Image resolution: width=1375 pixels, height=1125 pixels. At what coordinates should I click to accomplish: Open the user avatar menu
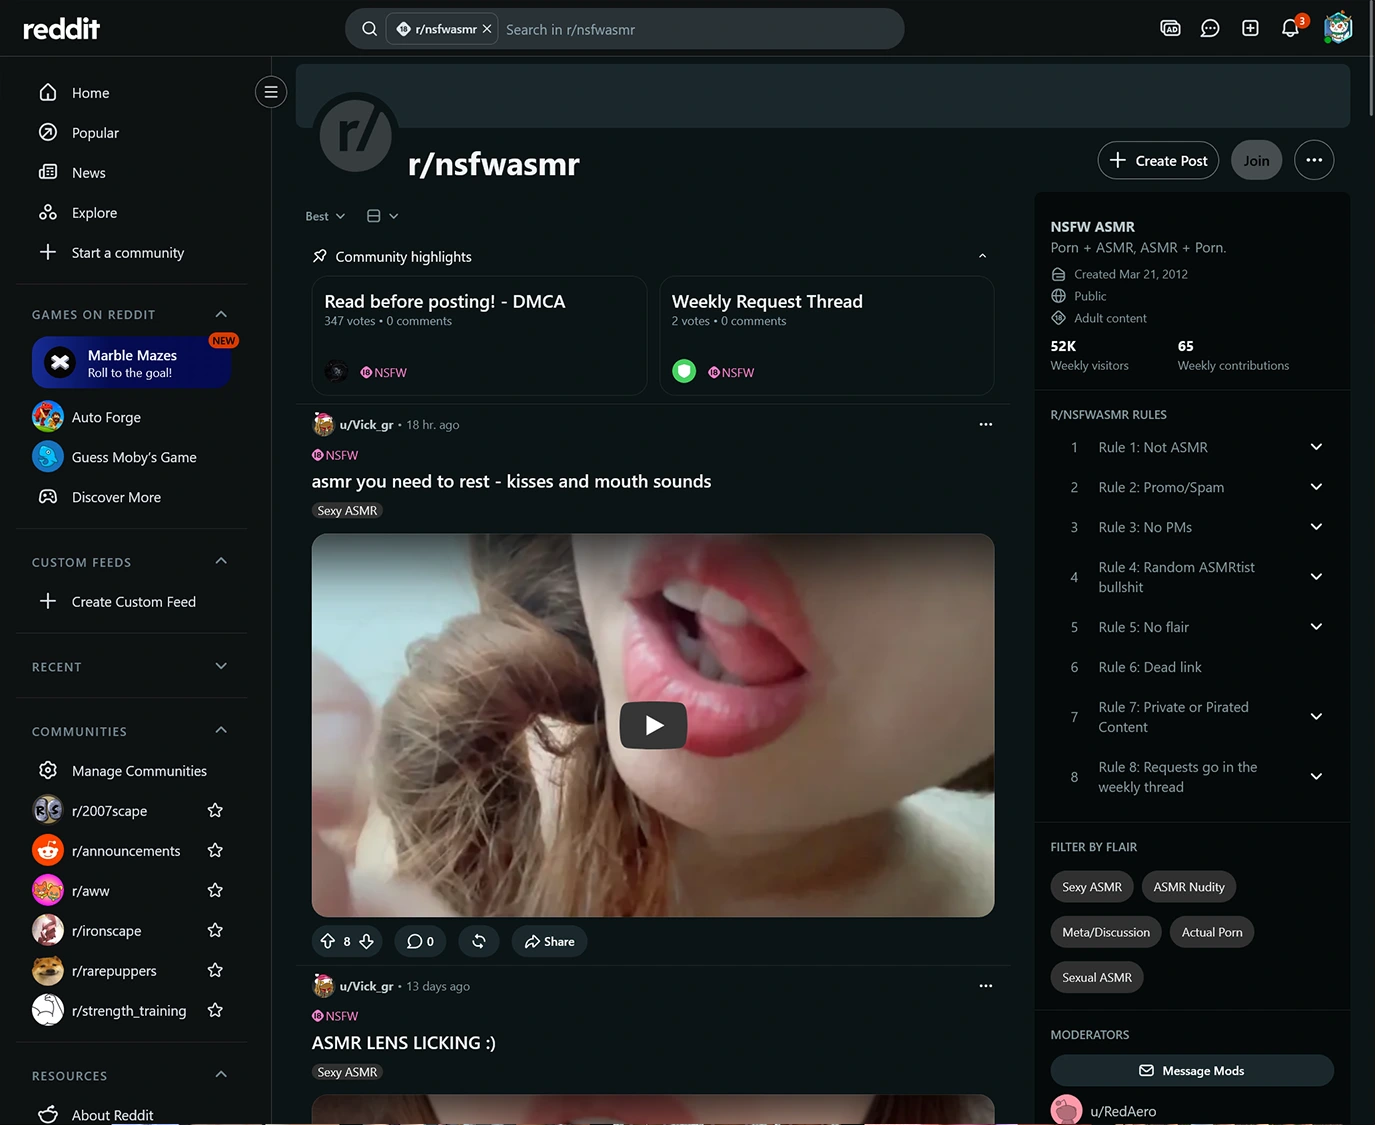pyautogui.click(x=1338, y=28)
